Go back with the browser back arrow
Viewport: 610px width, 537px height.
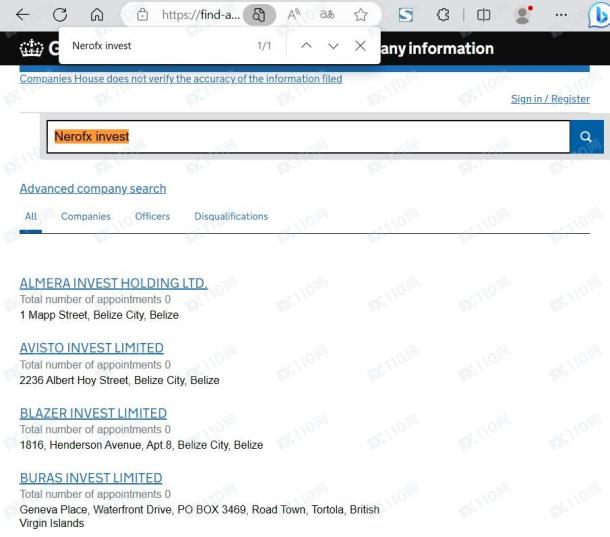click(23, 15)
